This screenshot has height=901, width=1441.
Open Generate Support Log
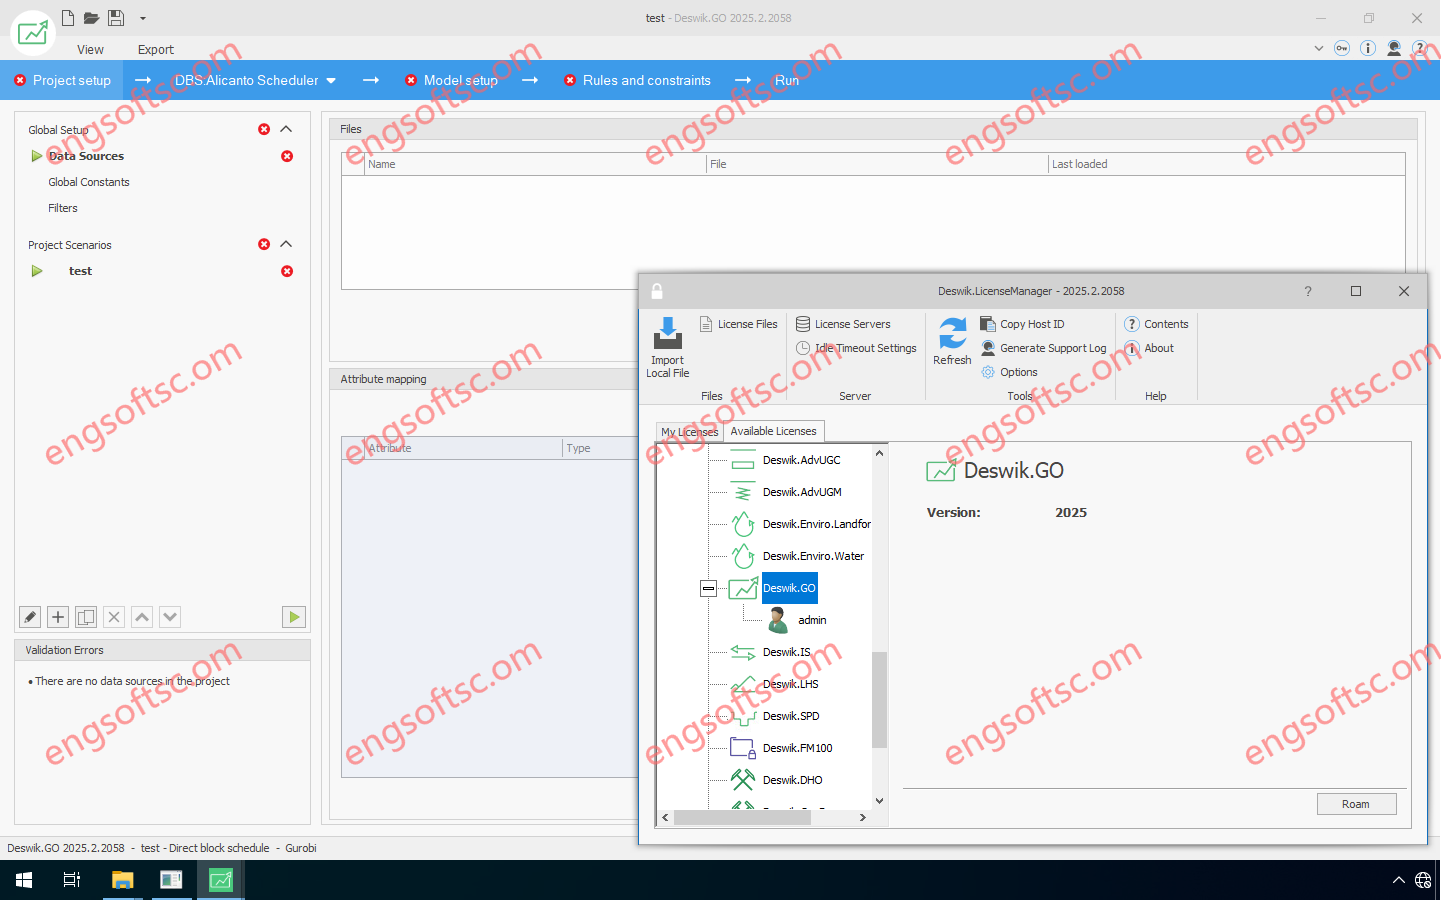(1052, 348)
